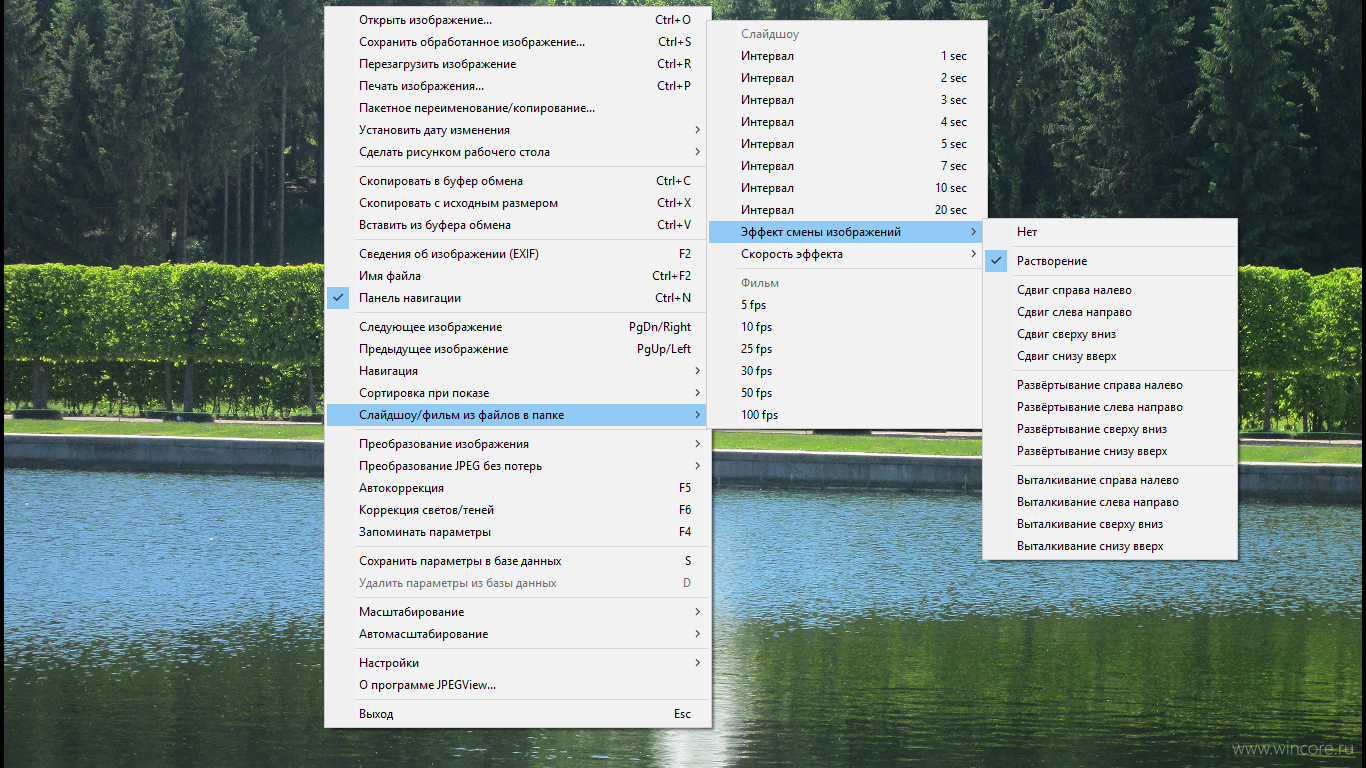The height and width of the screenshot is (768, 1366).
Task: Expand 'Сортировка при показе' submenu
Action: (517, 393)
